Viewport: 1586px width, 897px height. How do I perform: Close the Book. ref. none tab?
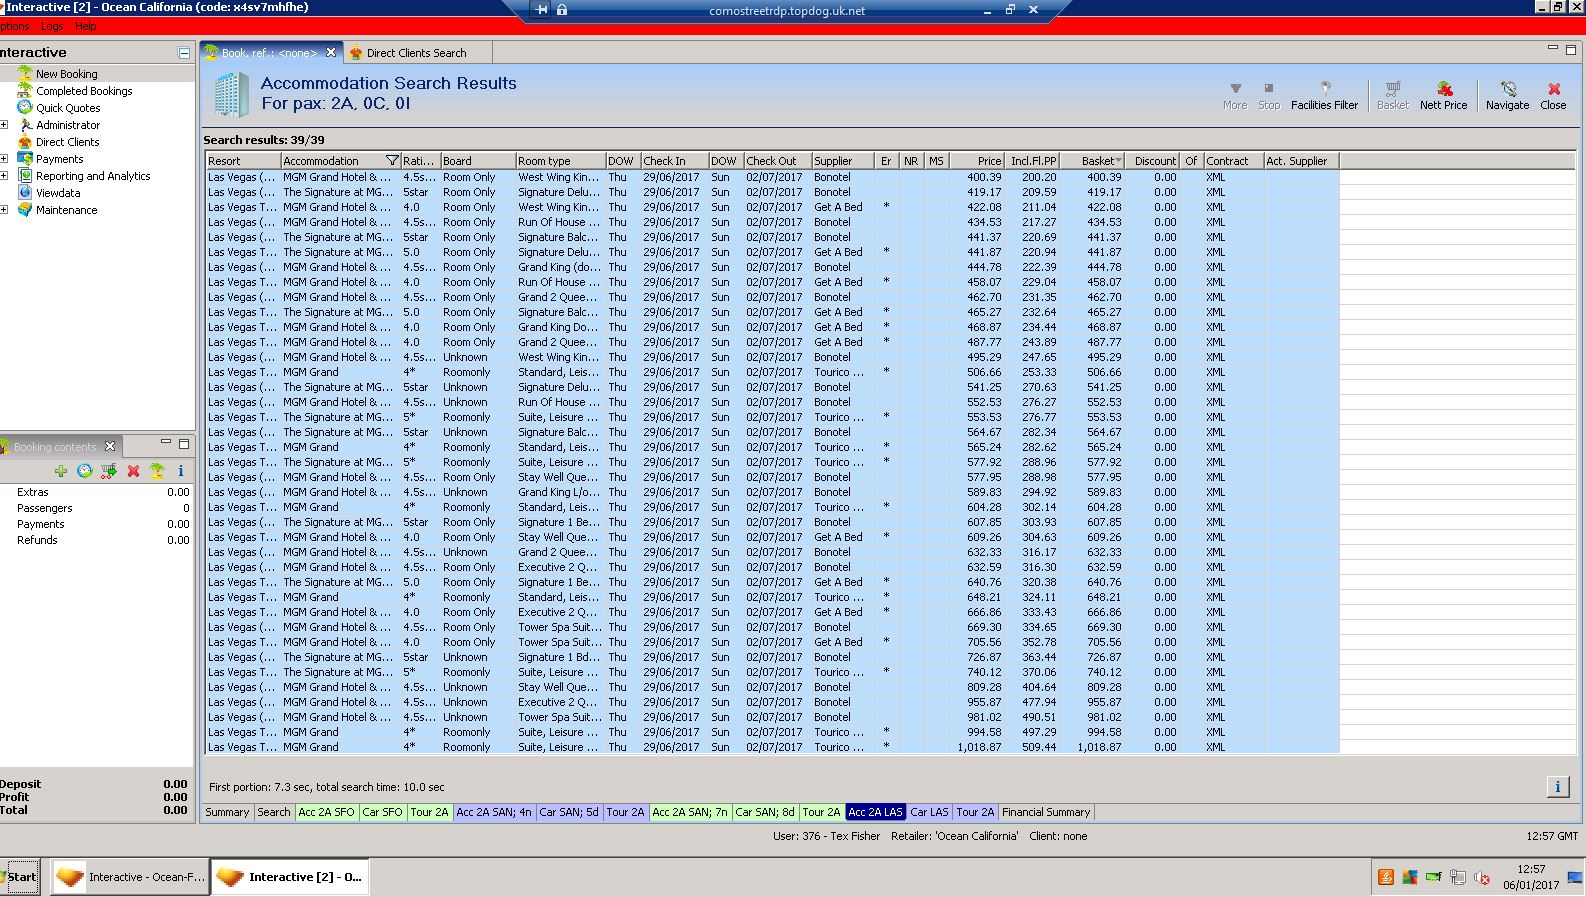click(331, 53)
